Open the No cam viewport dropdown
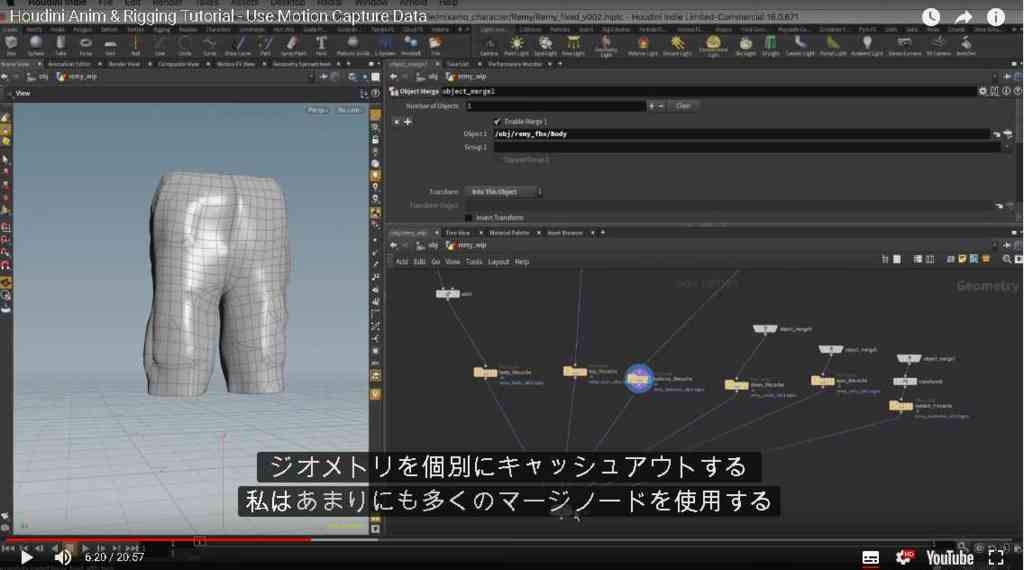 349,110
